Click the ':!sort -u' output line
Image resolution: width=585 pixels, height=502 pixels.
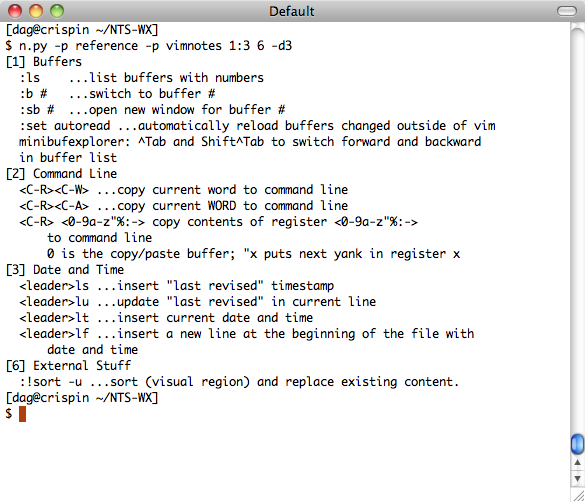coord(239,382)
